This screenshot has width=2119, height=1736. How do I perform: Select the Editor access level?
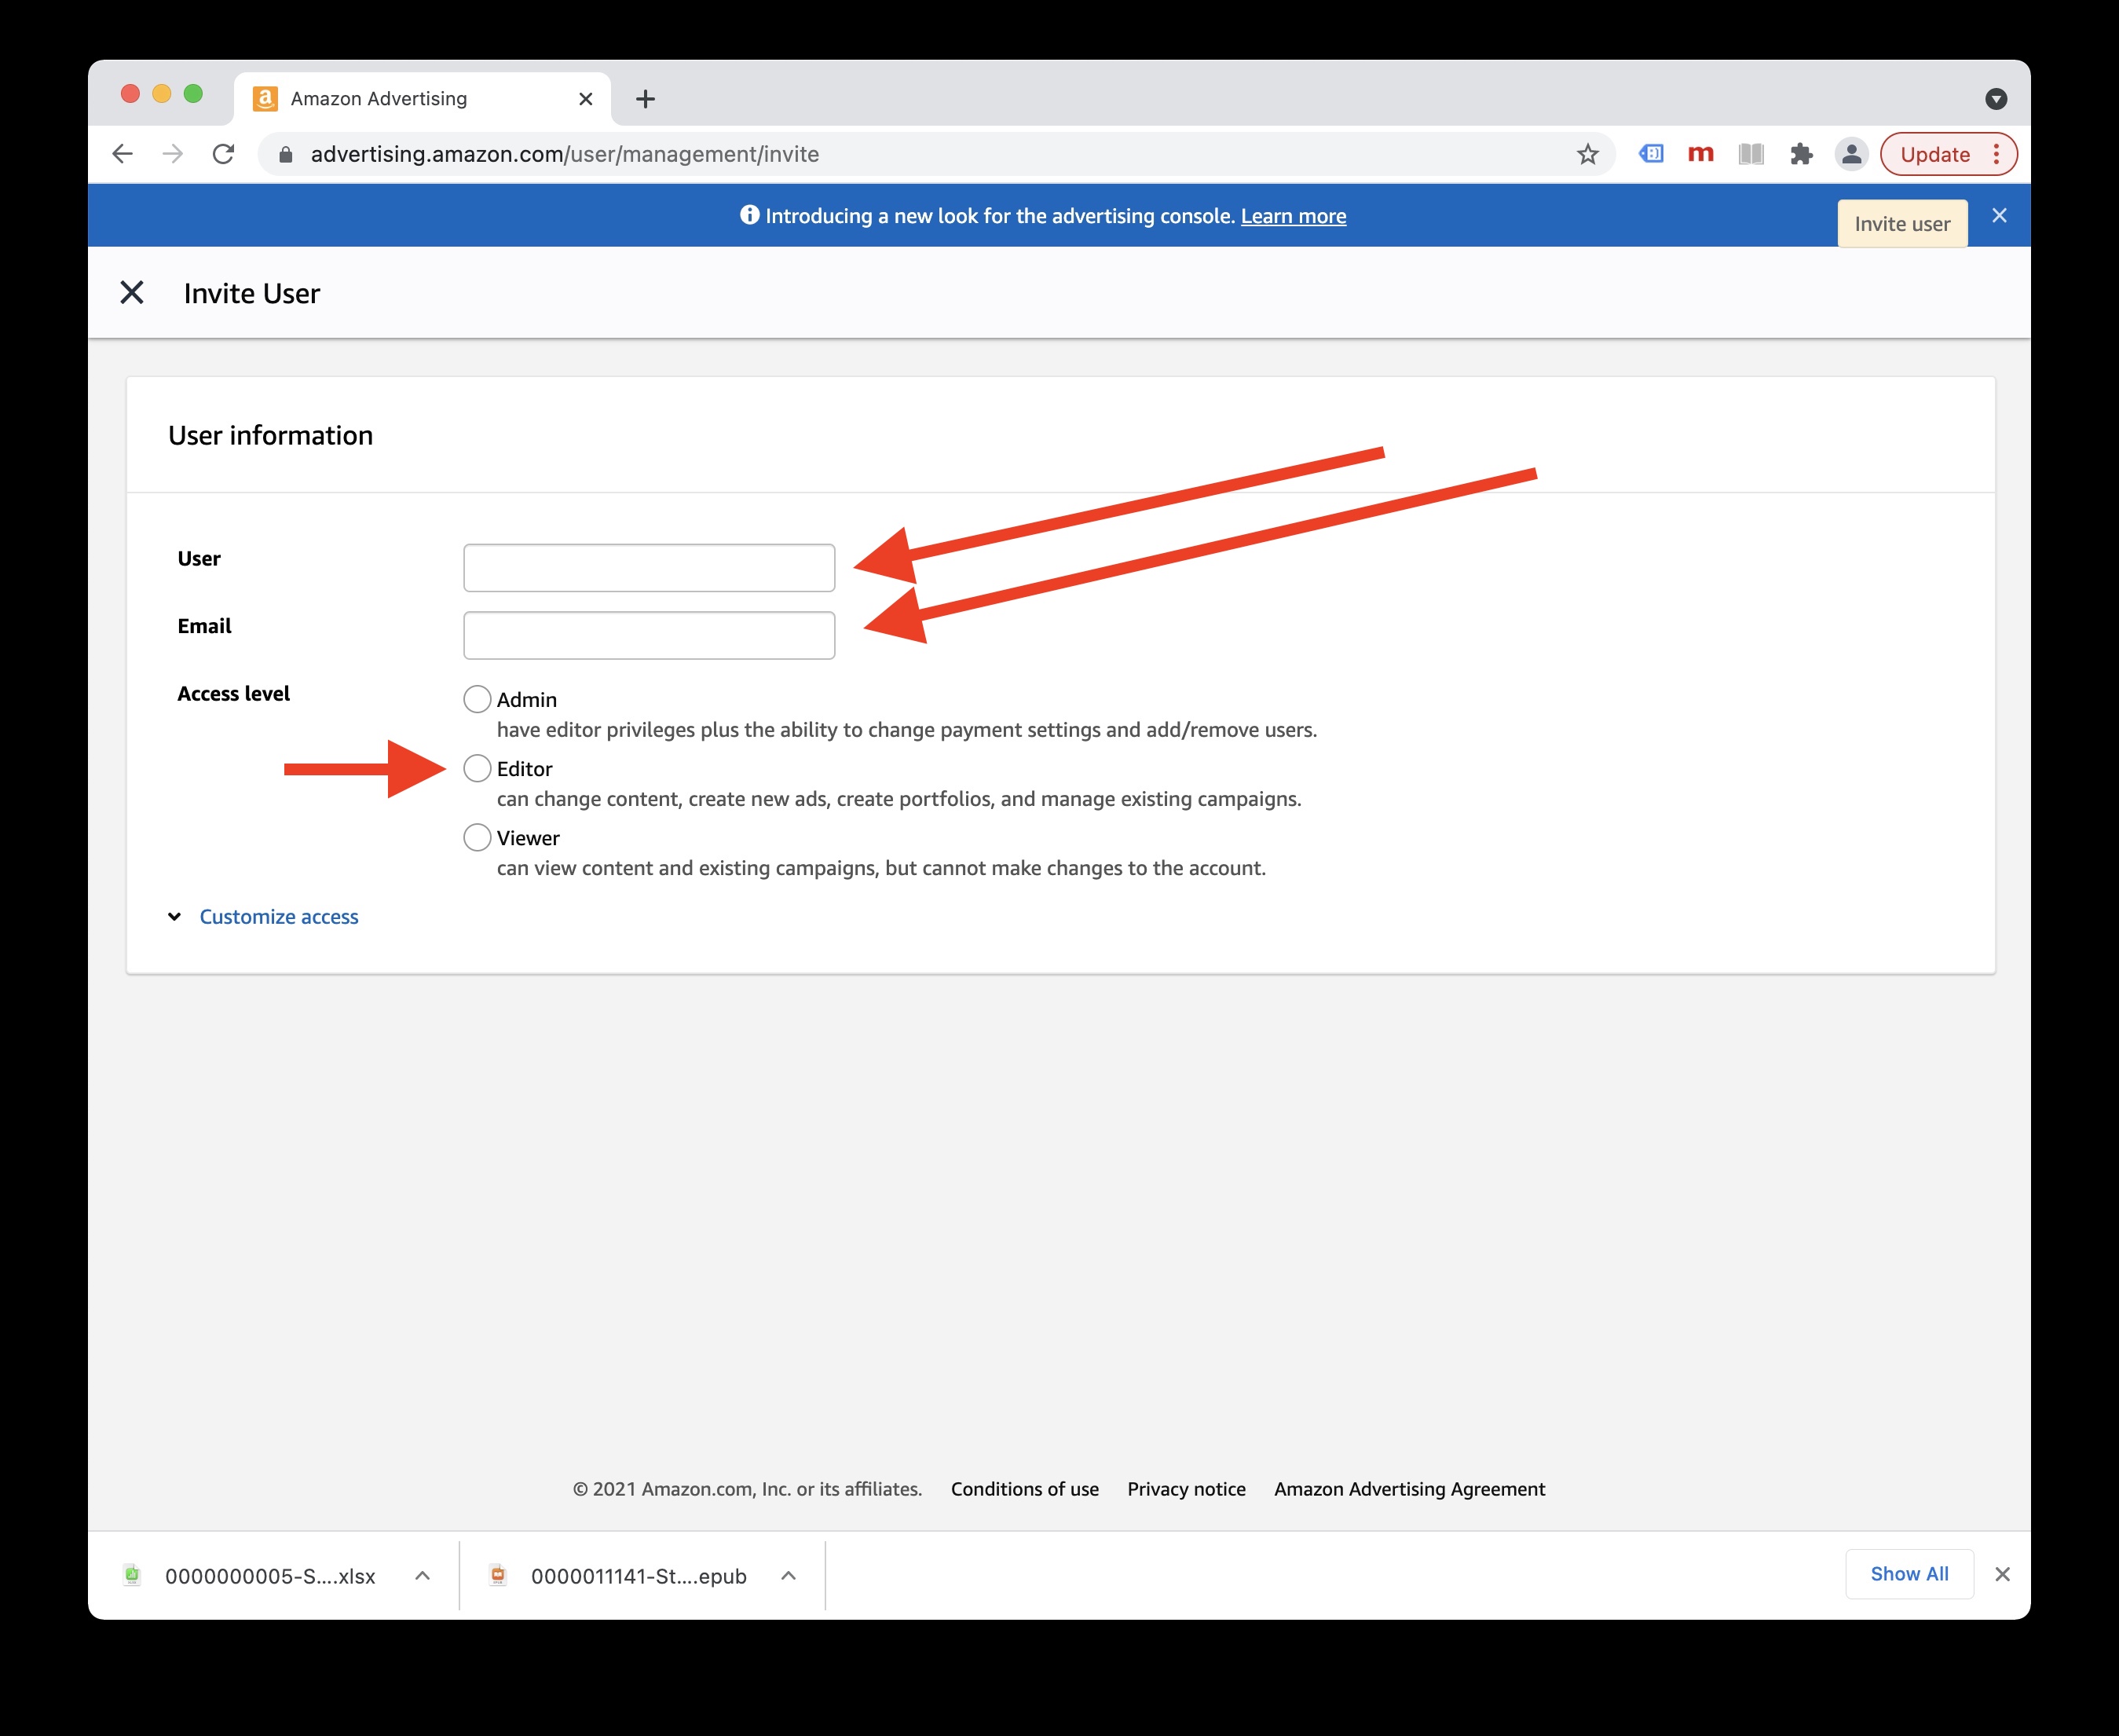point(477,768)
